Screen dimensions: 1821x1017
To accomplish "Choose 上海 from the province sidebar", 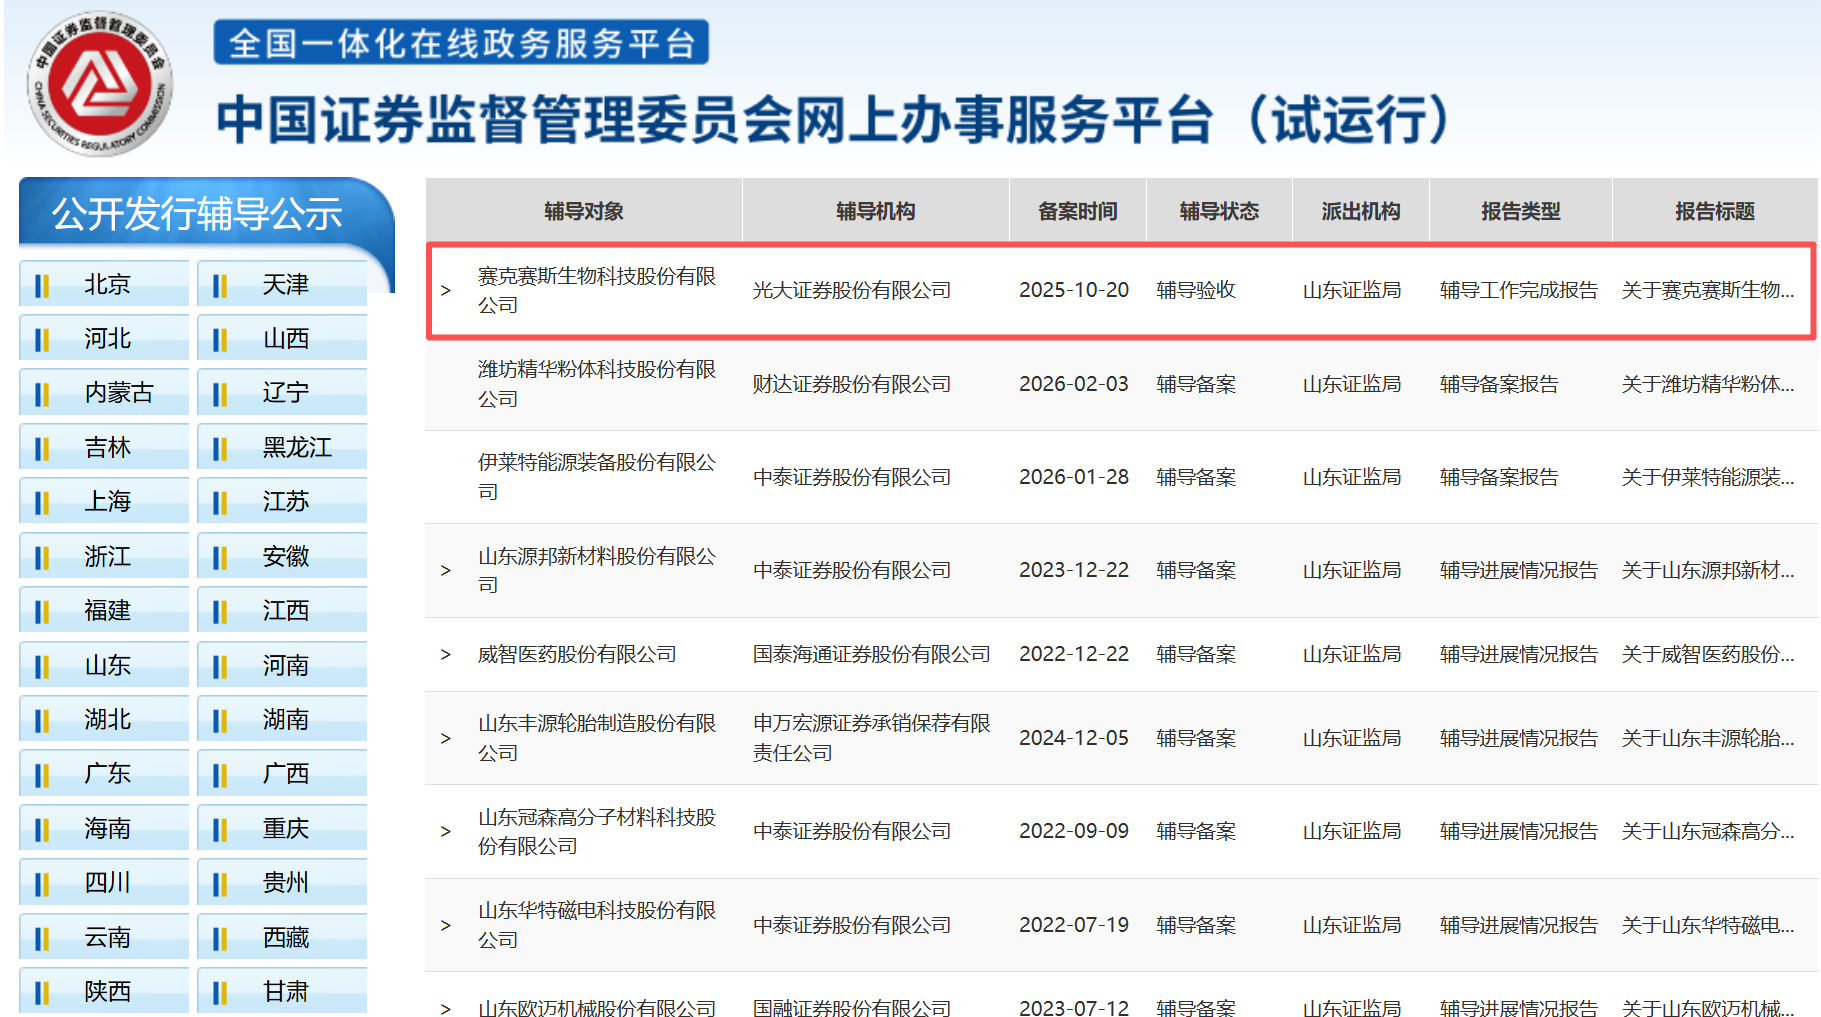I will [x=107, y=502].
